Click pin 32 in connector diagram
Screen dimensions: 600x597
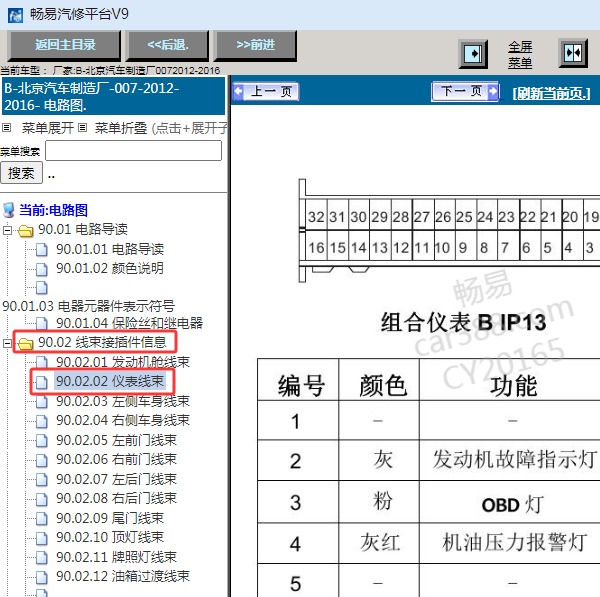316,217
